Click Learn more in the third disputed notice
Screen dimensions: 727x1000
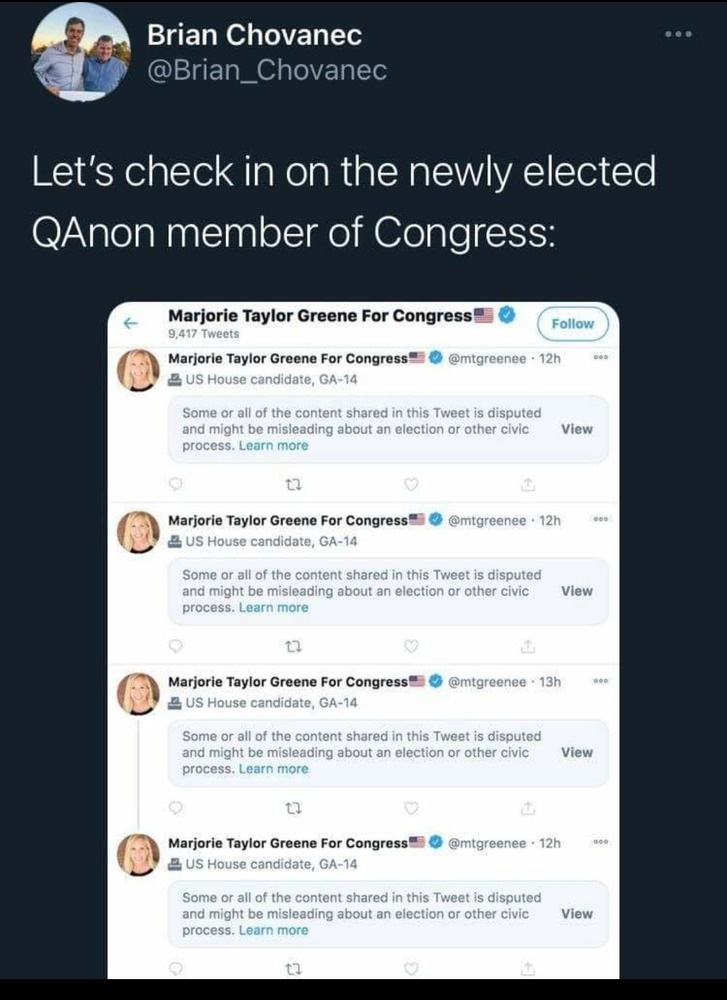tap(273, 769)
